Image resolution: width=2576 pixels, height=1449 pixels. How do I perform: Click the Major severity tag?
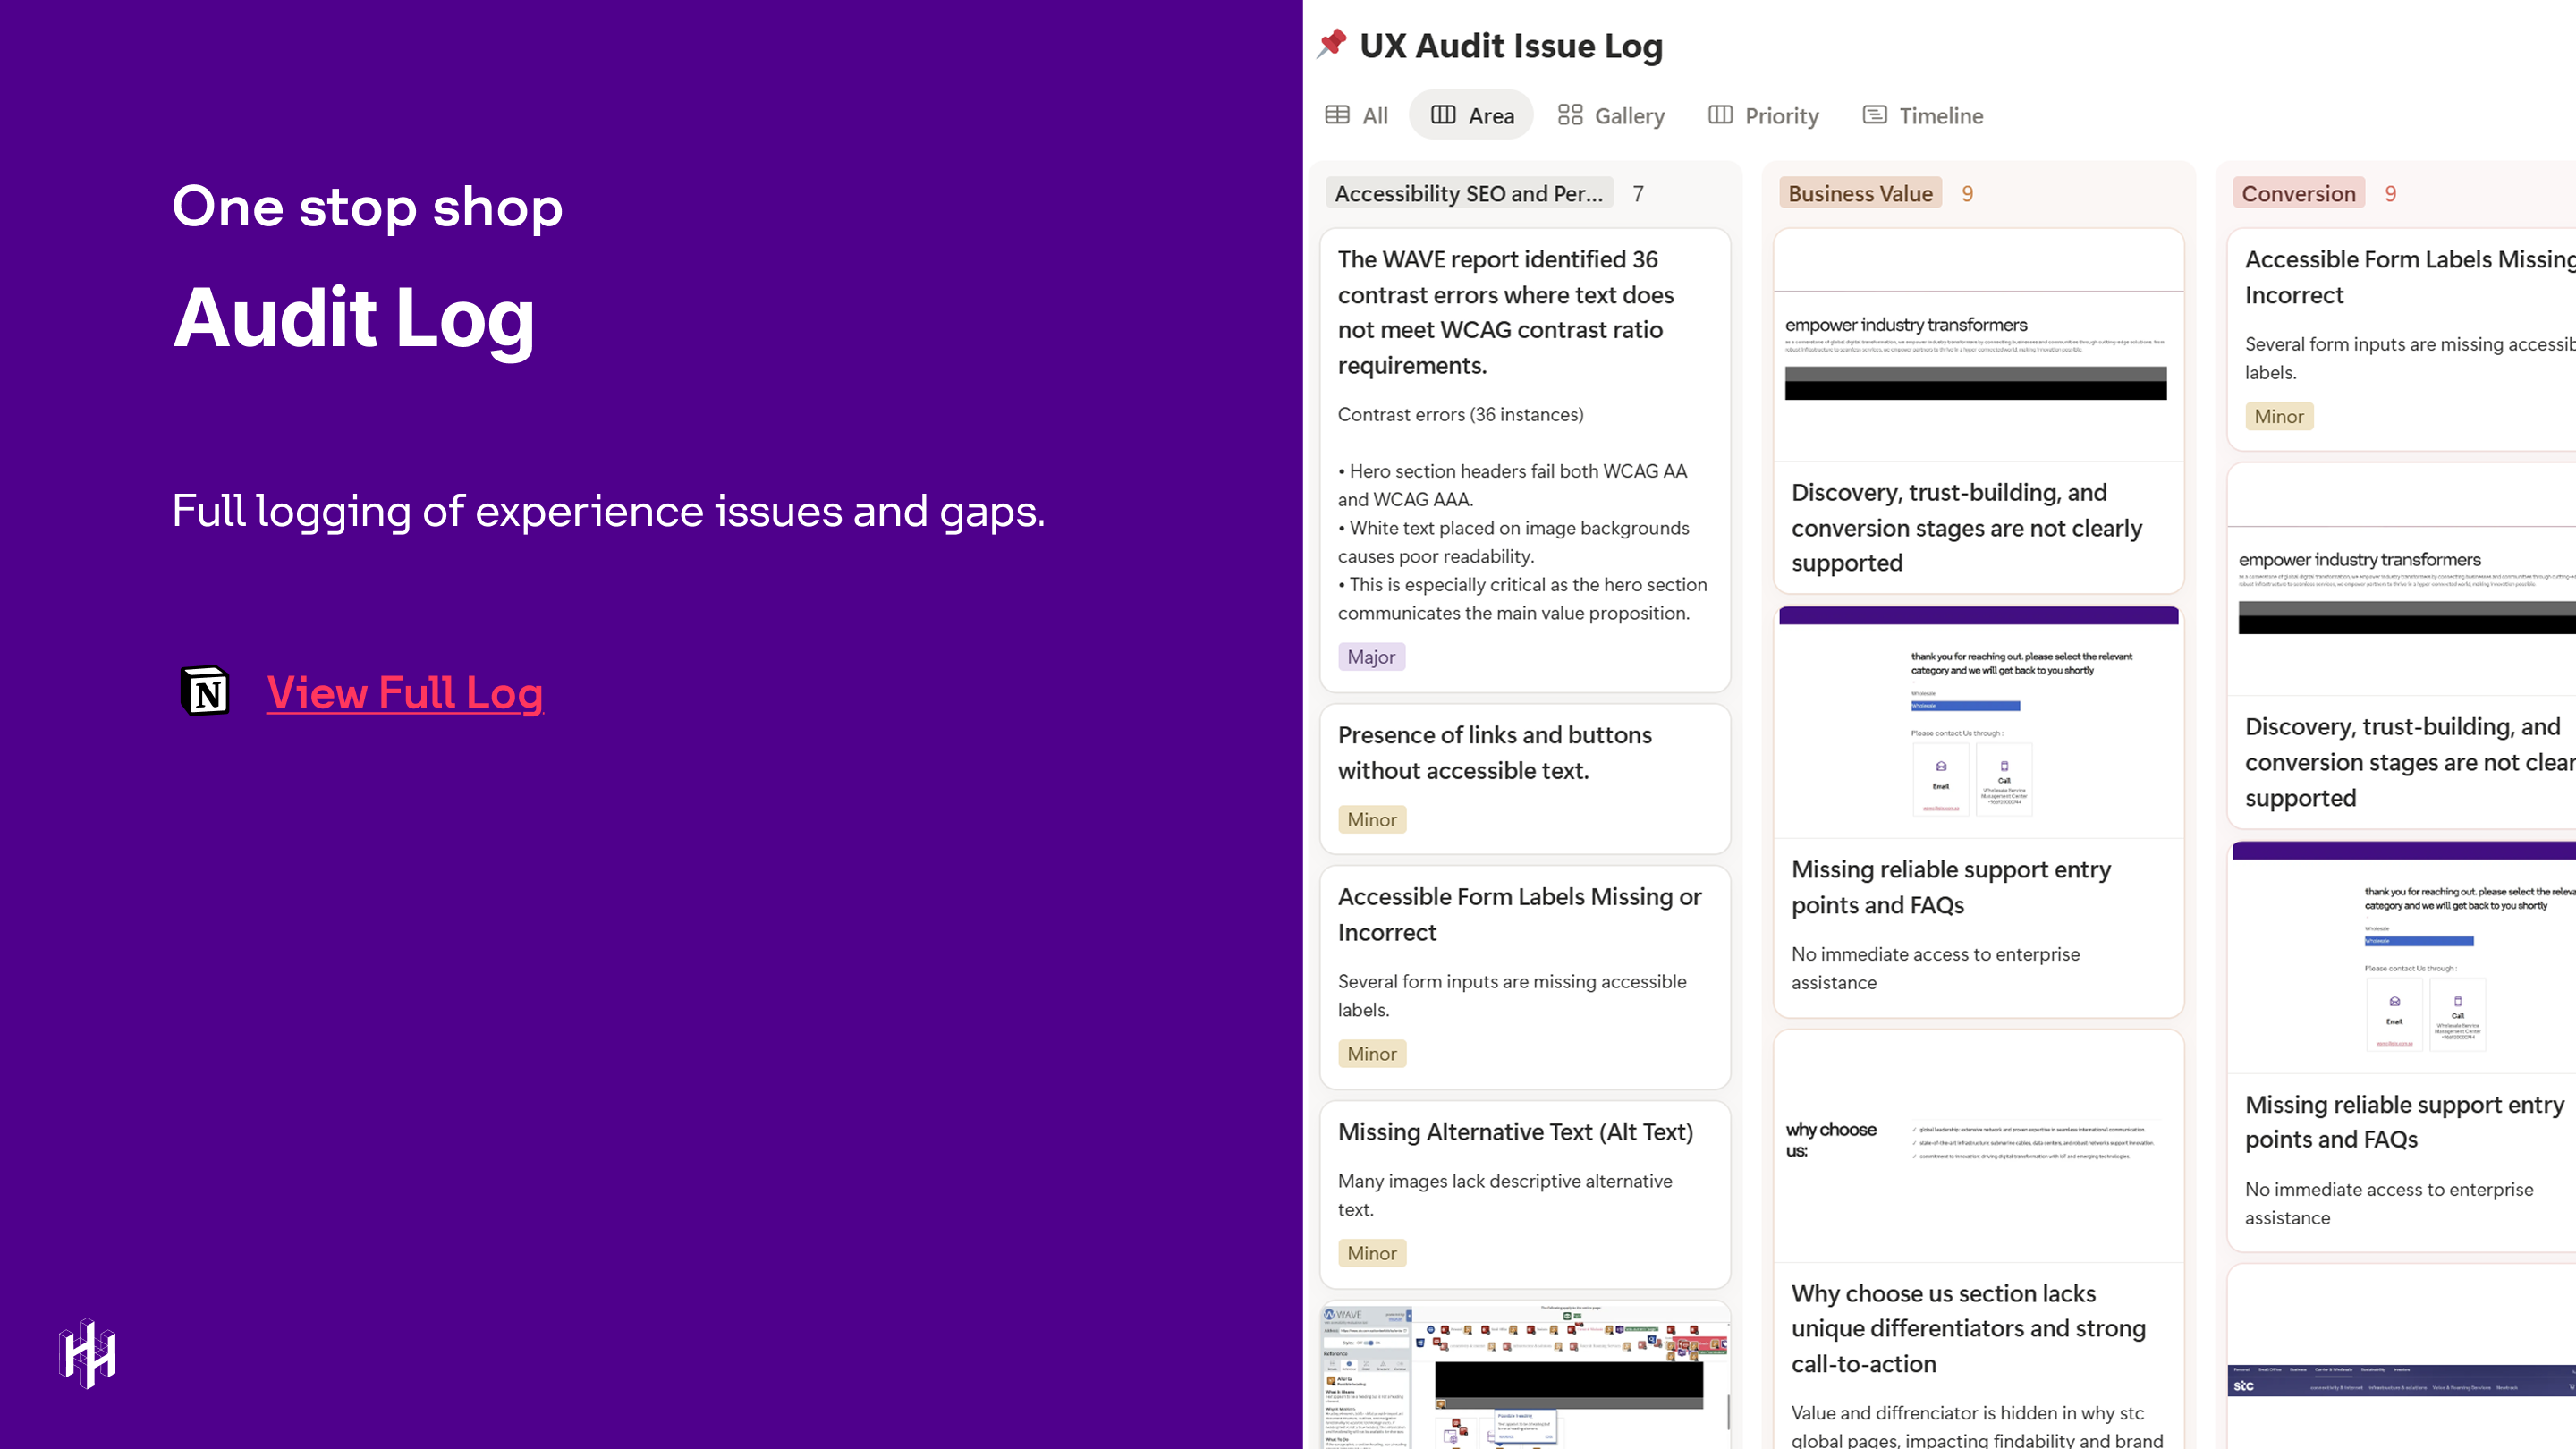[1371, 657]
